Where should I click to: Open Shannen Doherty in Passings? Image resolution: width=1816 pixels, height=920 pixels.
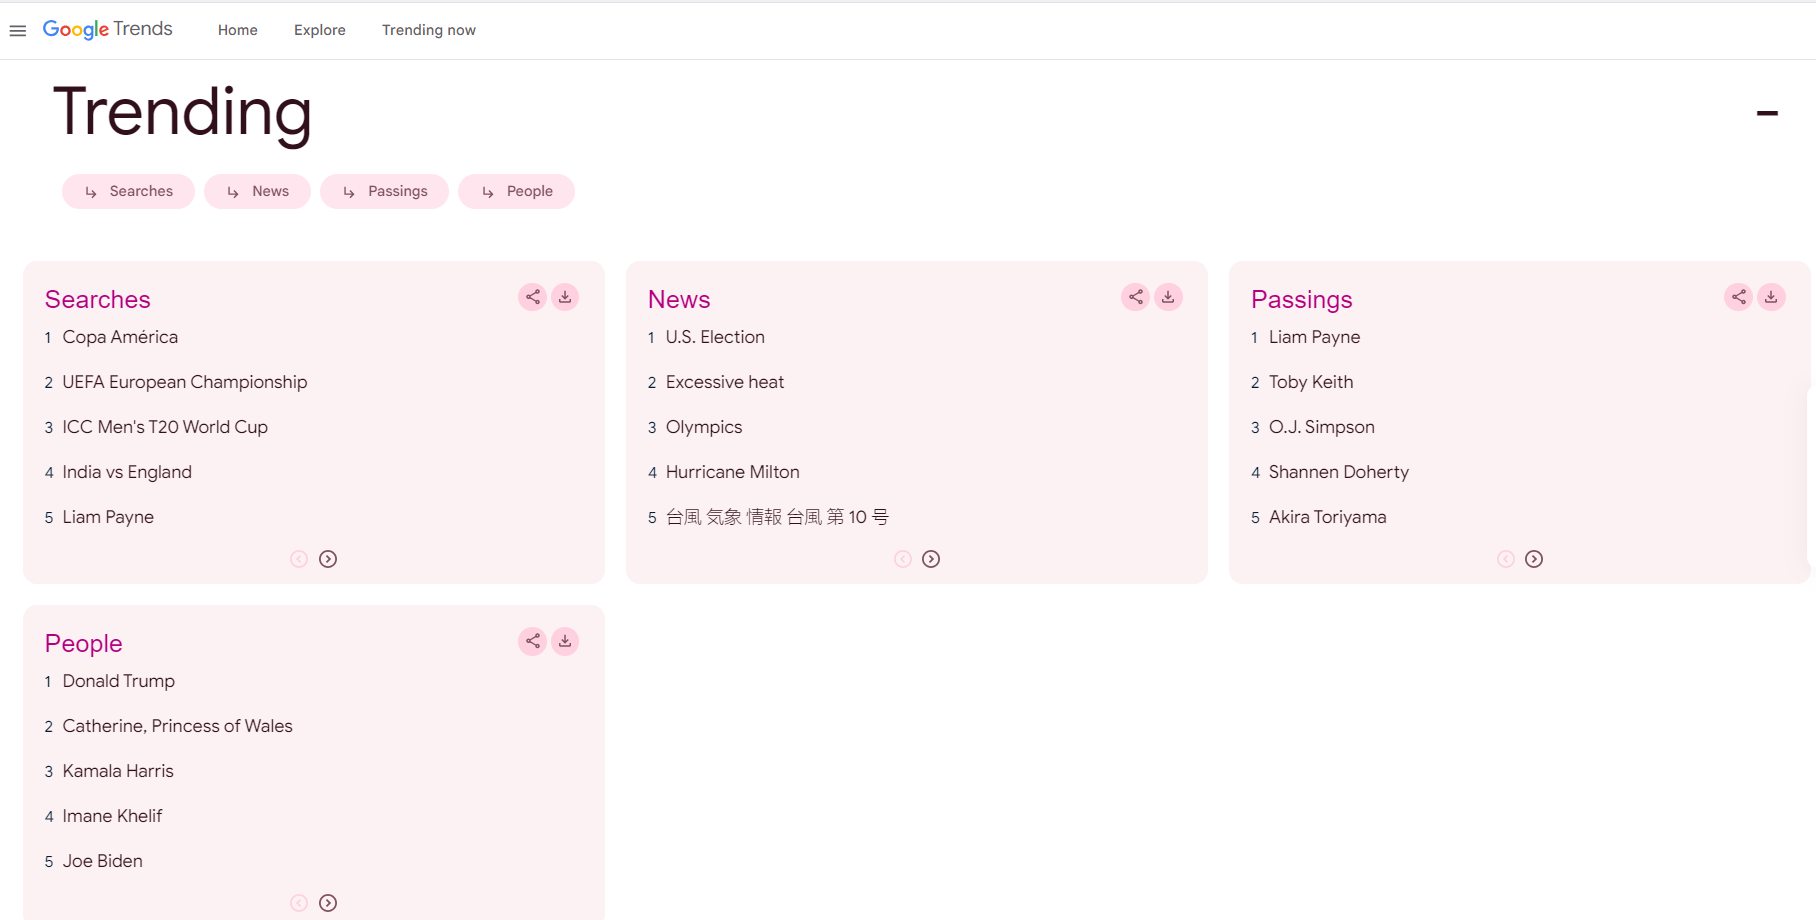pyautogui.click(x=1339, y=472)
